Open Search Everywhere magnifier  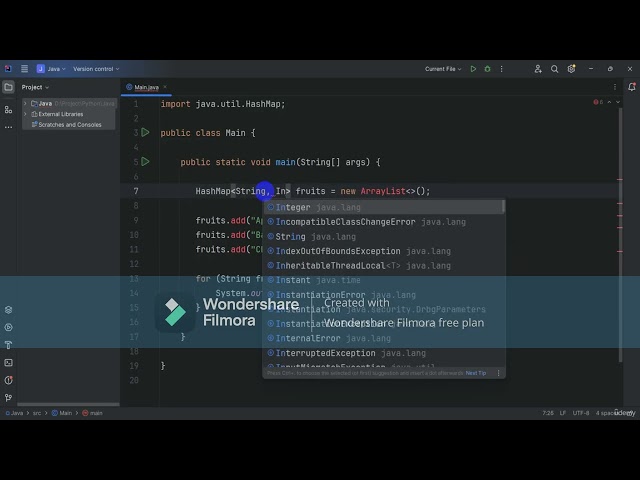pyautogui.click(x=554, y=69)
